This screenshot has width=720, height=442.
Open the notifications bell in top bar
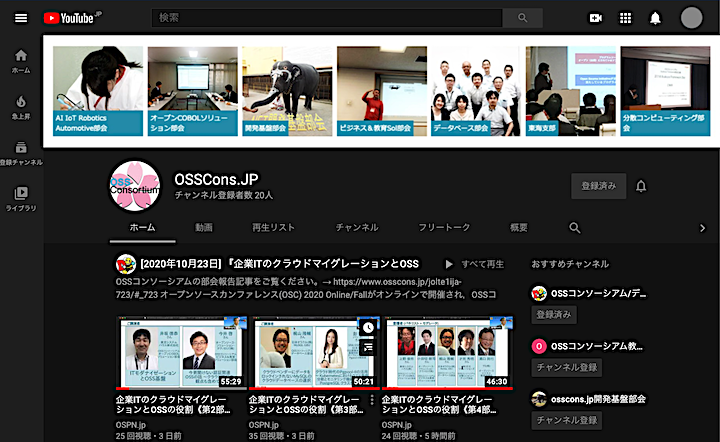pos(656,18)
